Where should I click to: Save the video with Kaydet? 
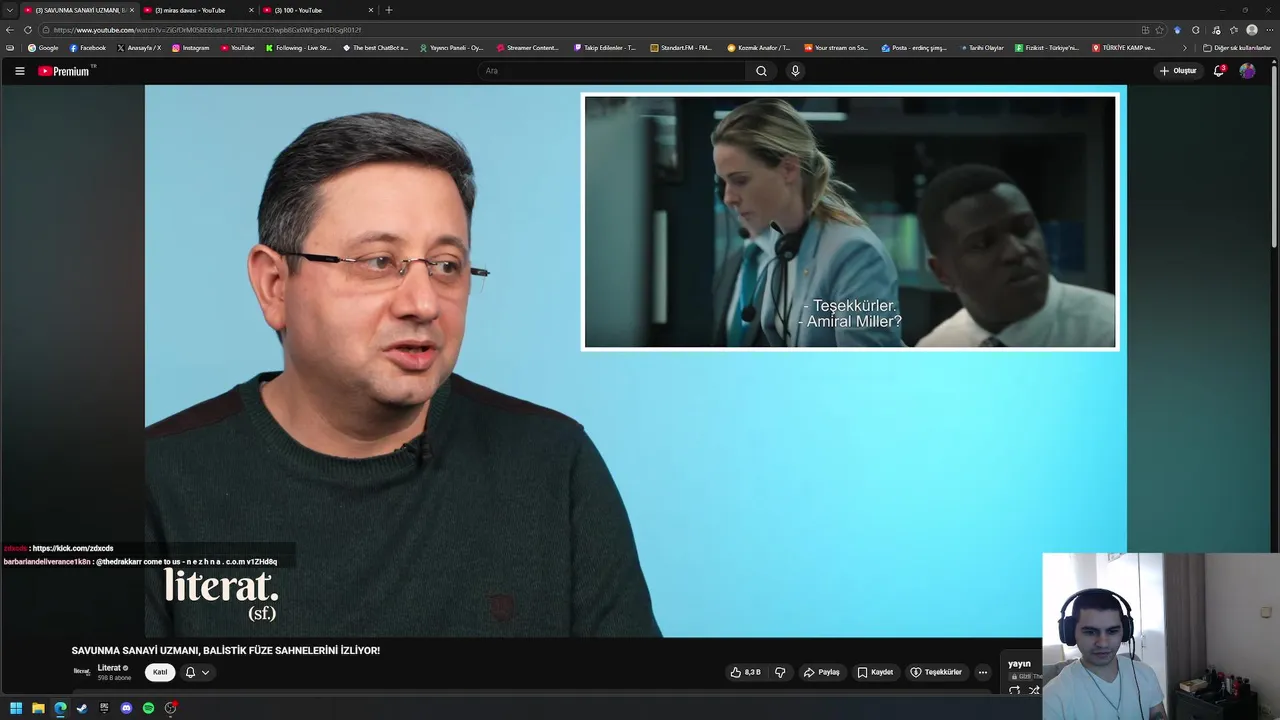point(875,672)
